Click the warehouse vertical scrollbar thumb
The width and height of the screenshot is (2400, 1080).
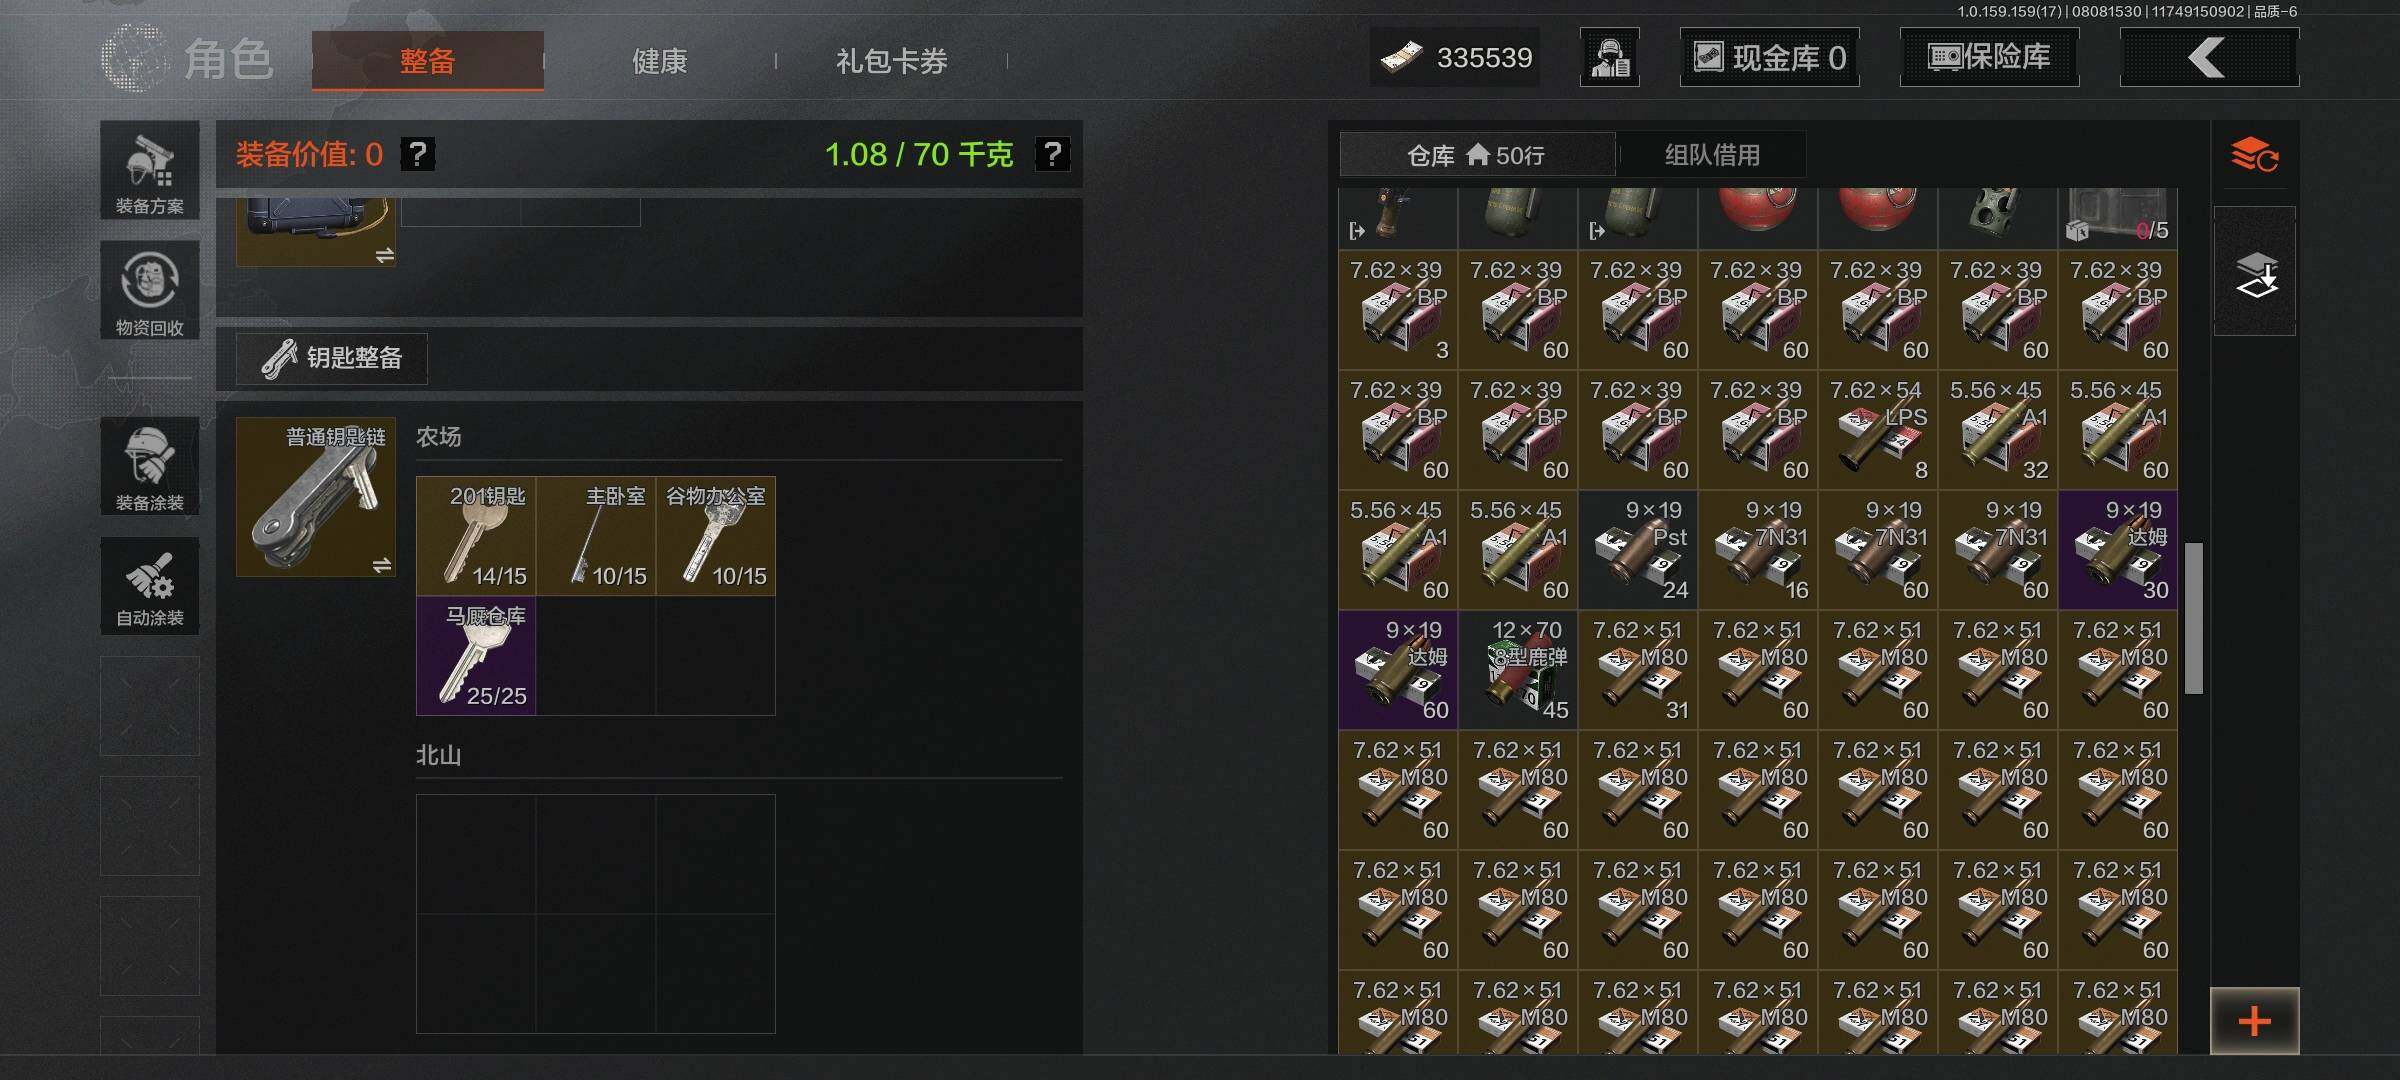point(2194,618)
